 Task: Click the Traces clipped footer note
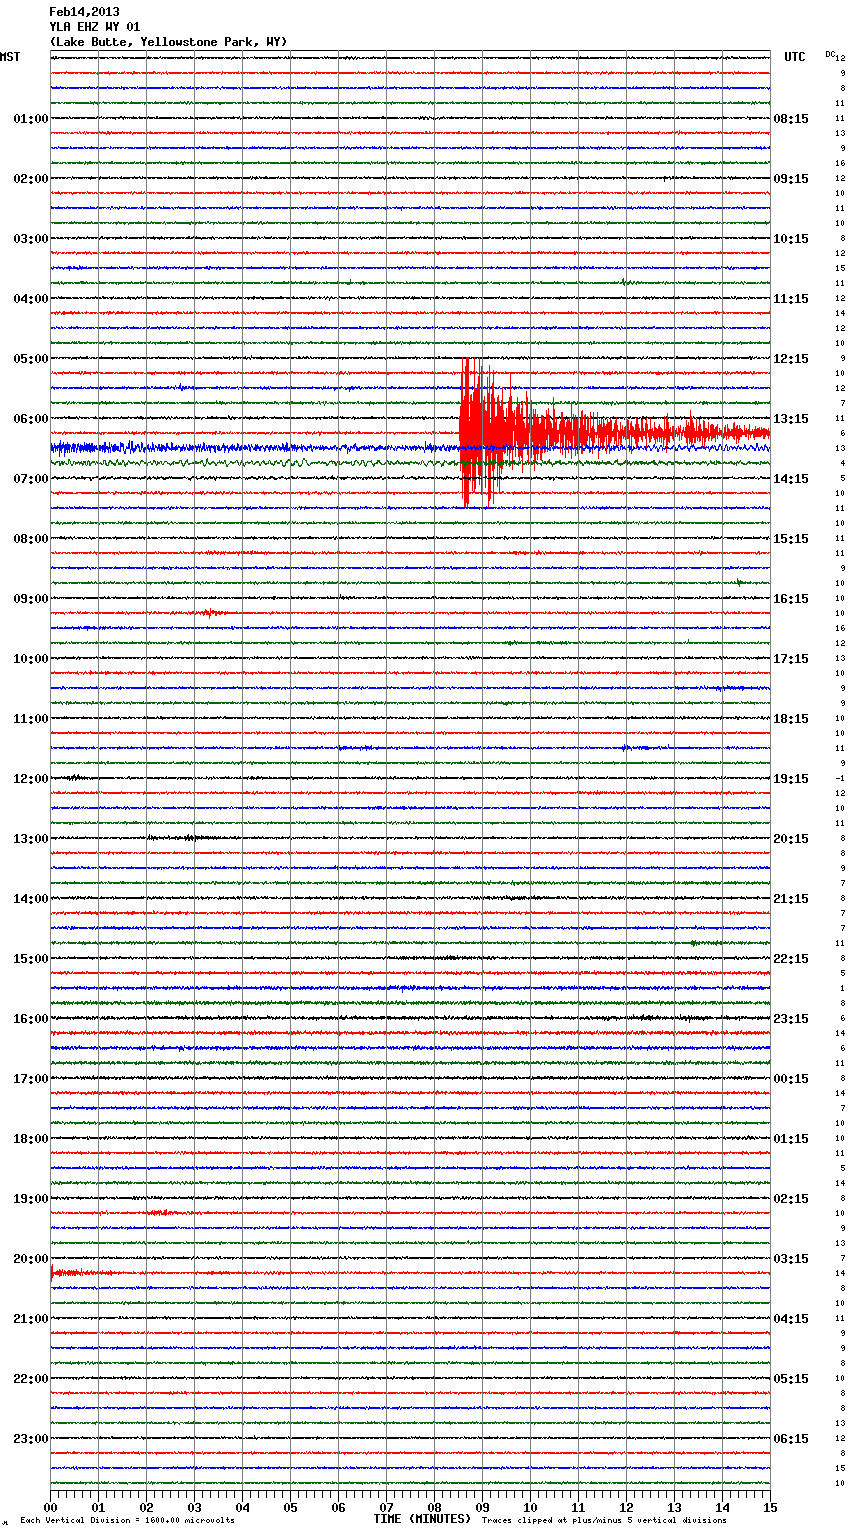(604, 1521)
